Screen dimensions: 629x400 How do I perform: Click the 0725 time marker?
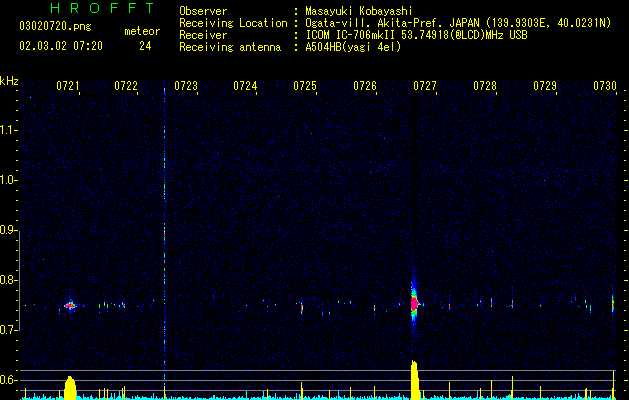pos(305,86)
